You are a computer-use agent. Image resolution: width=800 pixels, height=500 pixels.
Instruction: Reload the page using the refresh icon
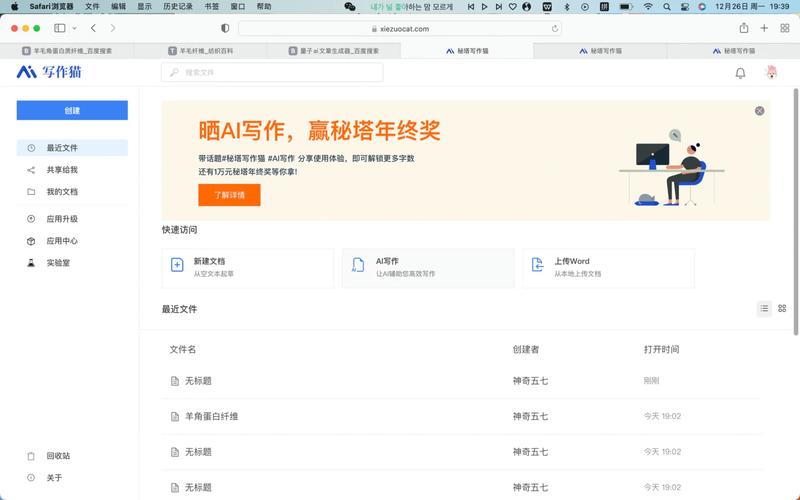click(x=555, y=29)
